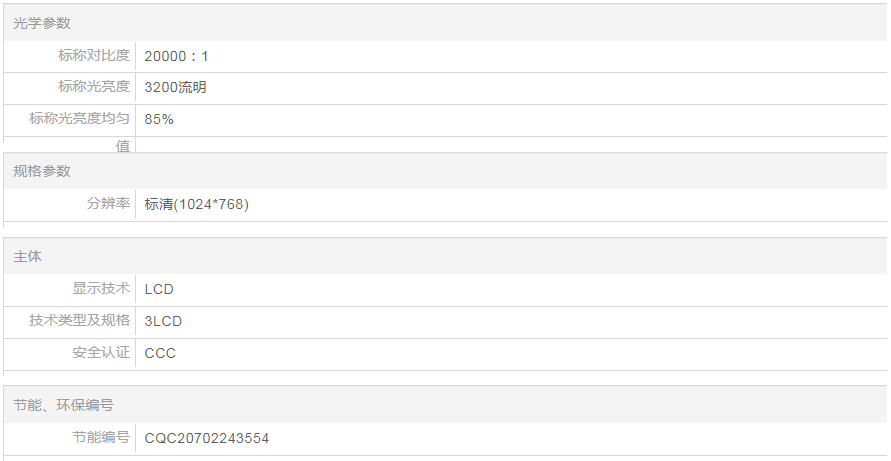Select the 标称光亮度 label
This screenshot has width=891, height=461.
click(93, 87)
